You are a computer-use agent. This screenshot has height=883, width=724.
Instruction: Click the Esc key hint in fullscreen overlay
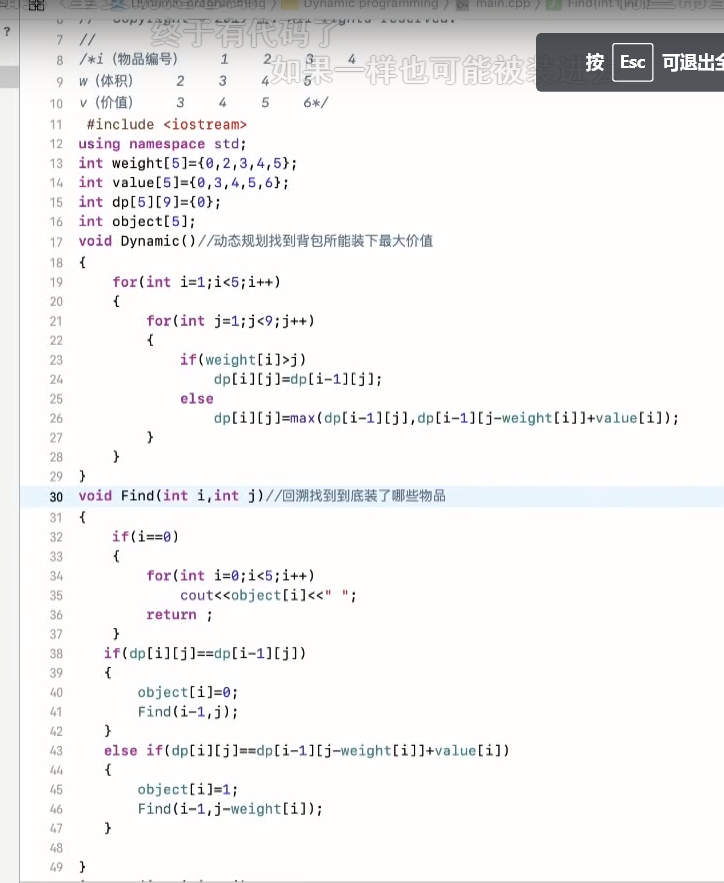632,62
